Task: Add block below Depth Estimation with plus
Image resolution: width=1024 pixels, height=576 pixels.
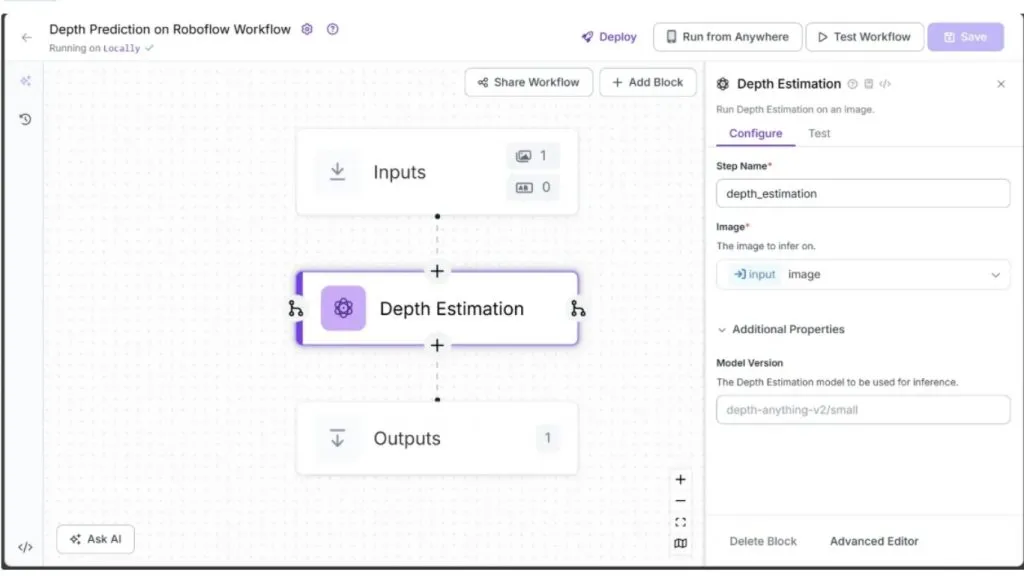Action: click(x=437, y=345)
